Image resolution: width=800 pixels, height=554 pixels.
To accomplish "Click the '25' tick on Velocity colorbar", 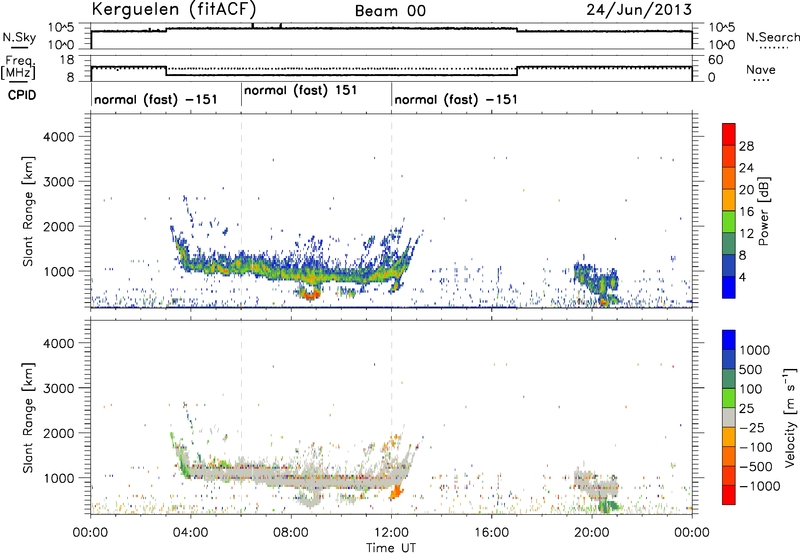I will coord(746,409).
